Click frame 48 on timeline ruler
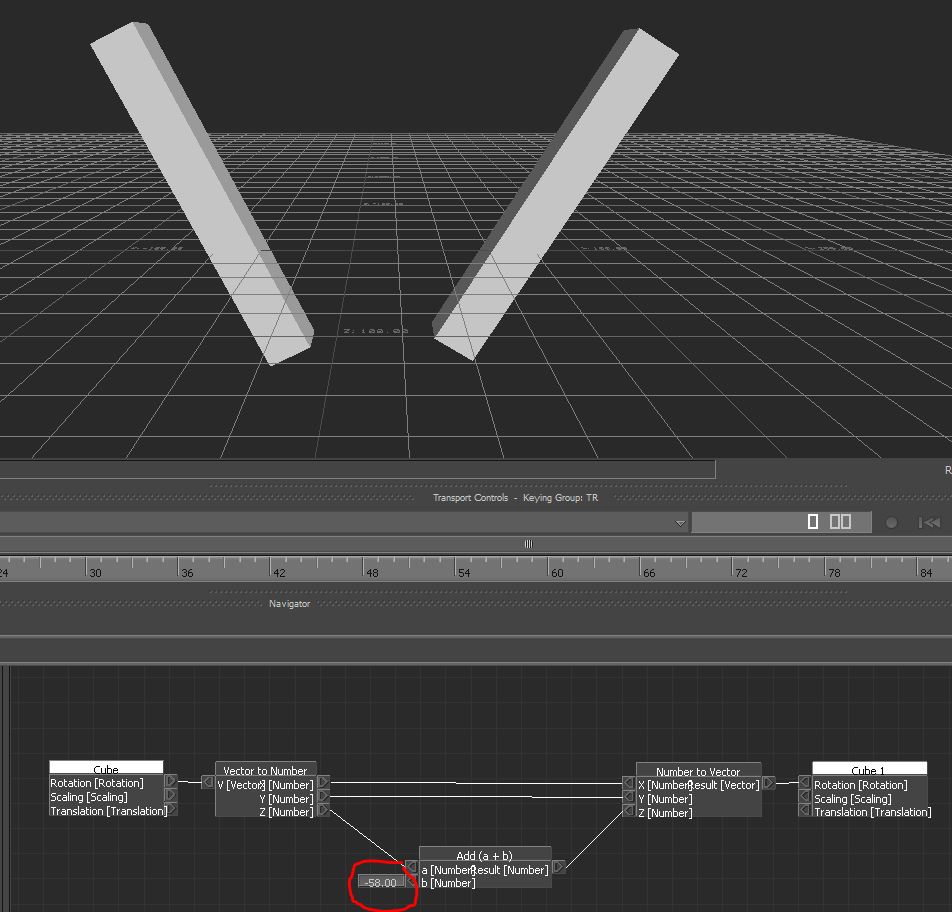 tap(372, 573)
